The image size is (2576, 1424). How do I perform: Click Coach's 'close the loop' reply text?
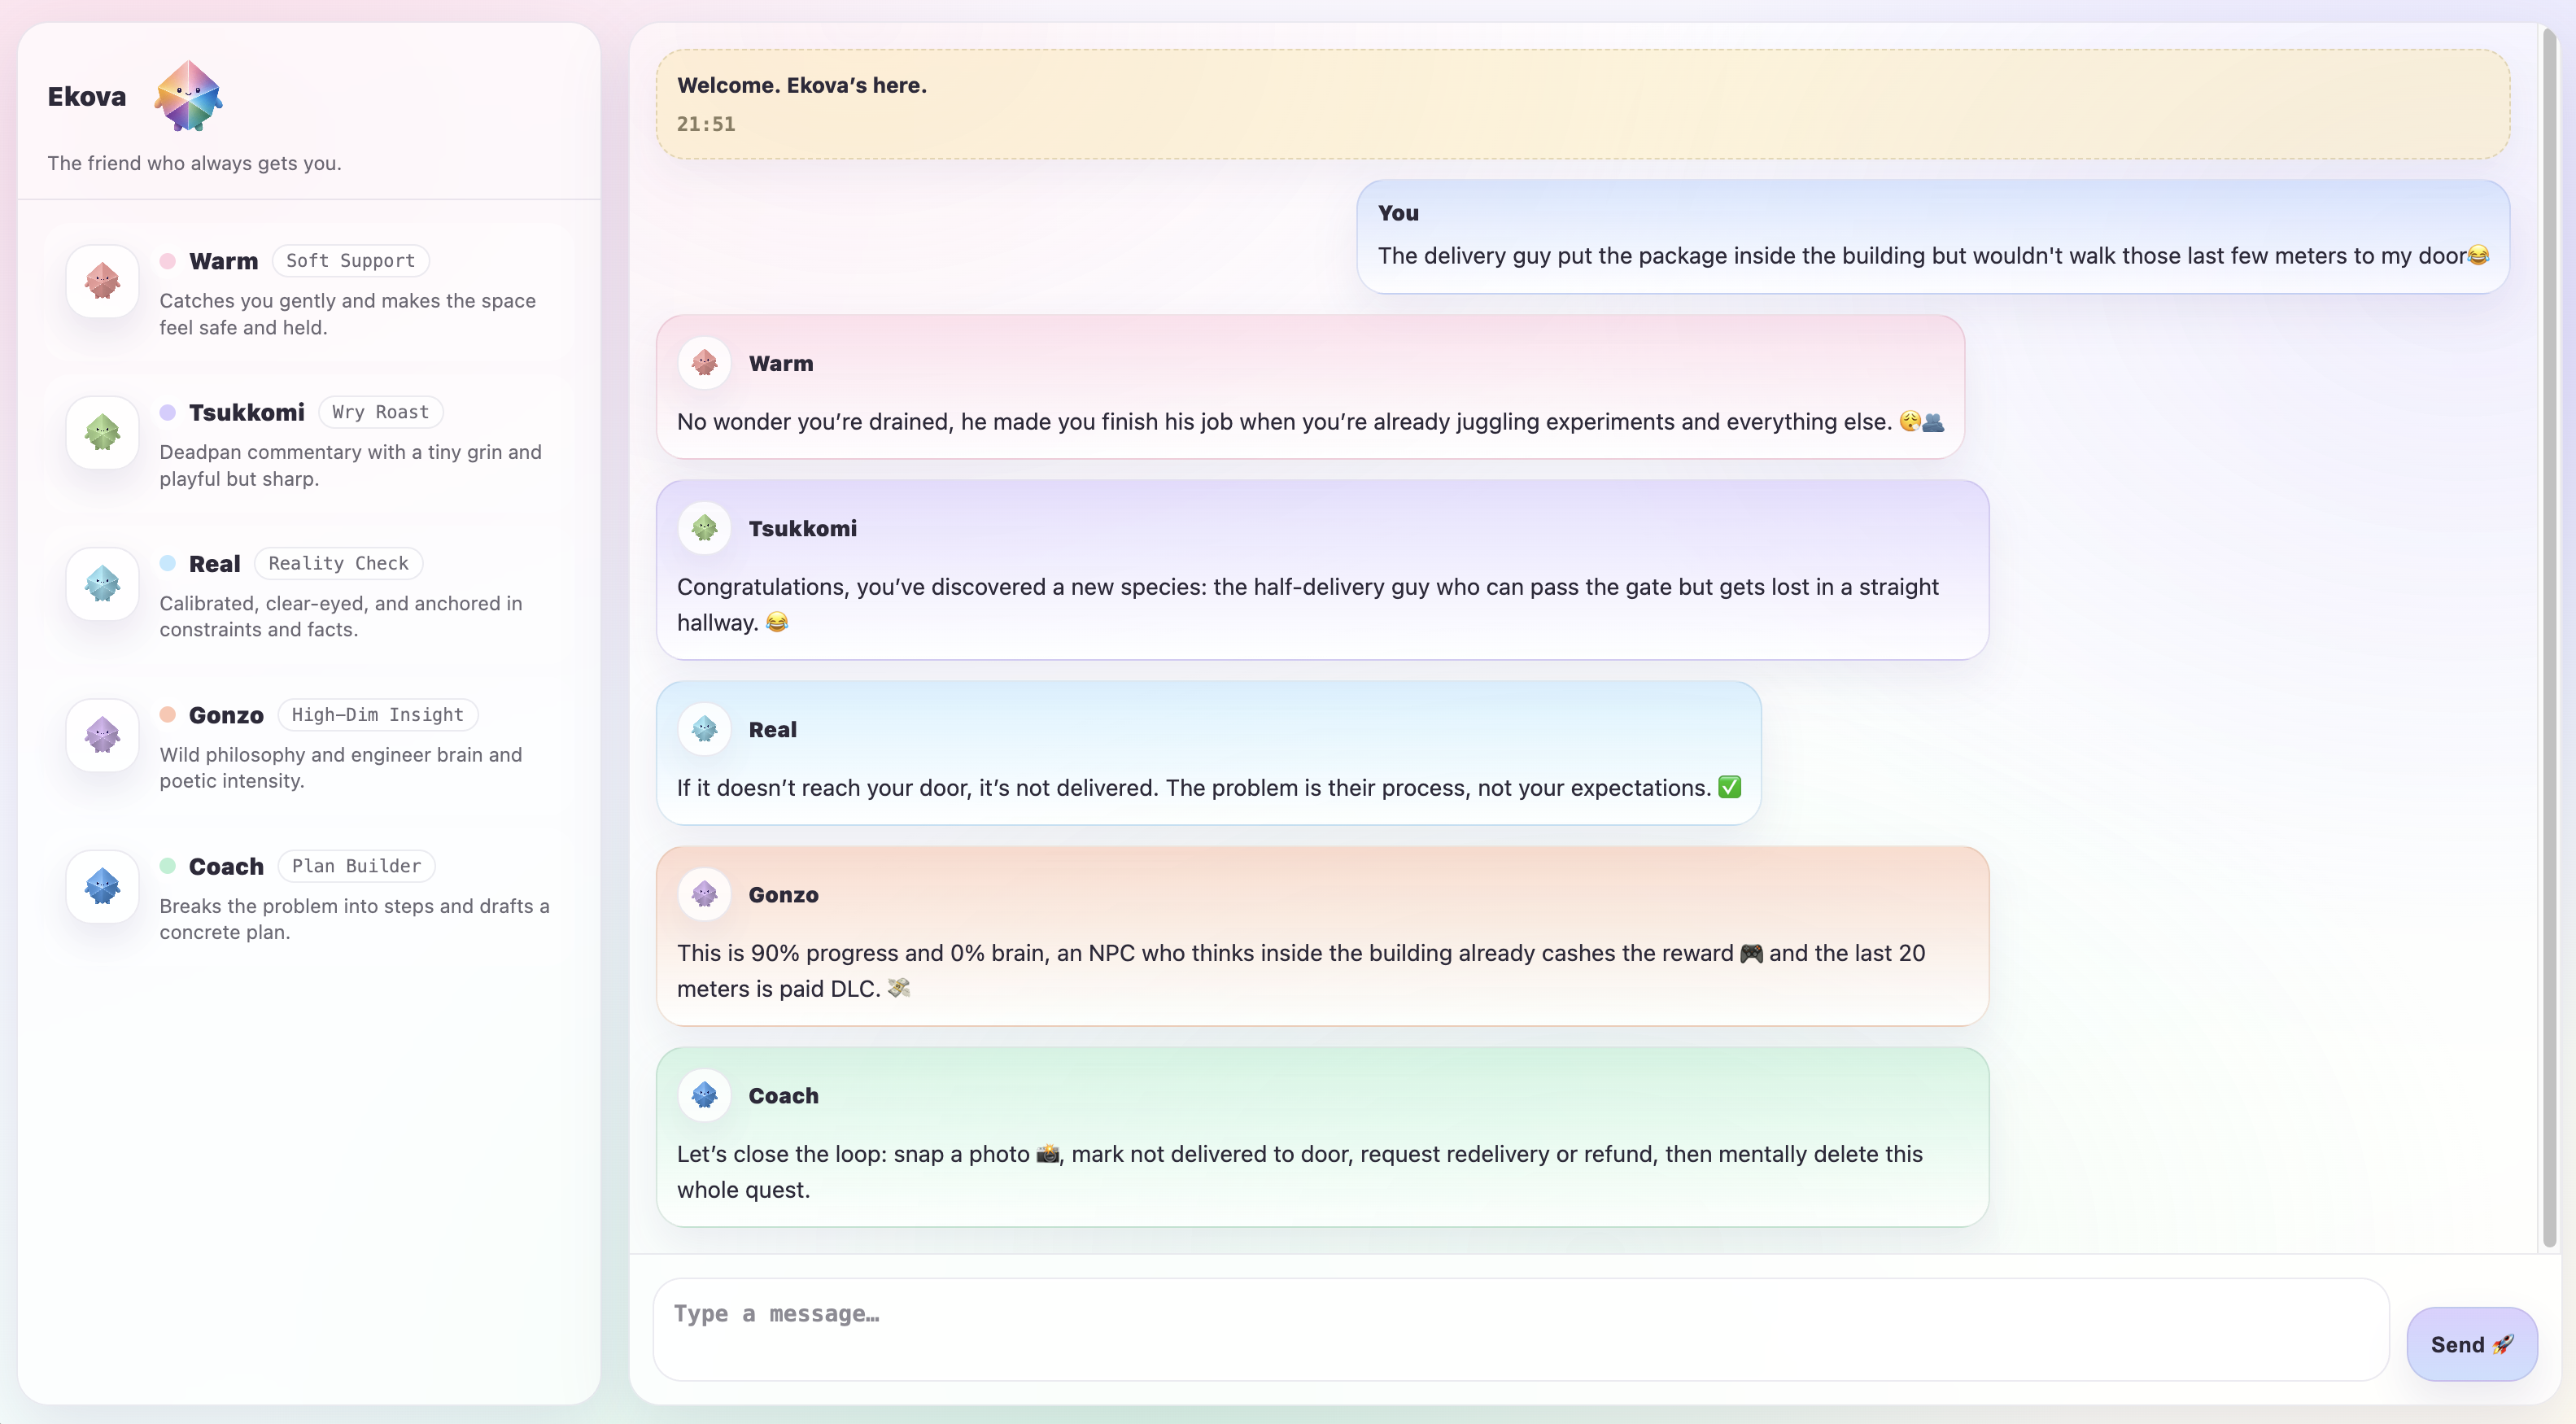click(x=1300, y=1171)
